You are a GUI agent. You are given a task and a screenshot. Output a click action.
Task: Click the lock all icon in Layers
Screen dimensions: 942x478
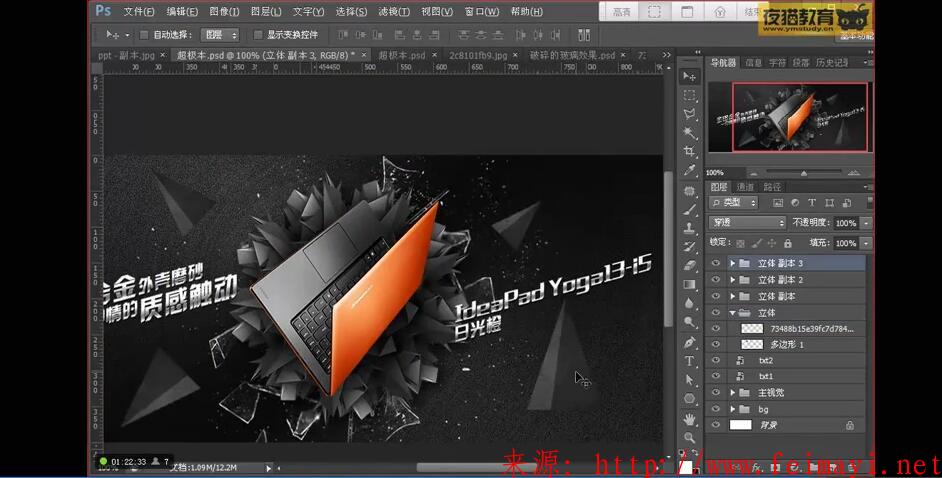click(788, 243)
